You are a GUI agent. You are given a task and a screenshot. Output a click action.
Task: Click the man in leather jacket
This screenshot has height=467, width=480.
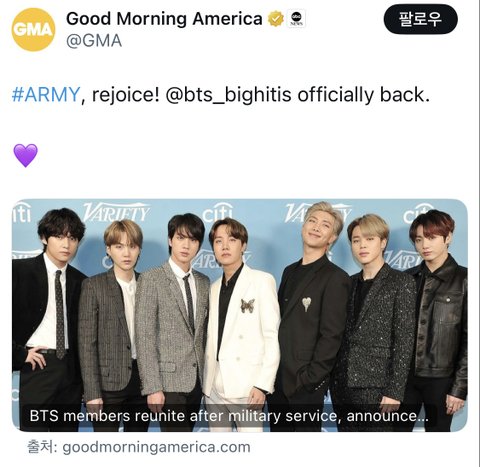click(437, 317)
